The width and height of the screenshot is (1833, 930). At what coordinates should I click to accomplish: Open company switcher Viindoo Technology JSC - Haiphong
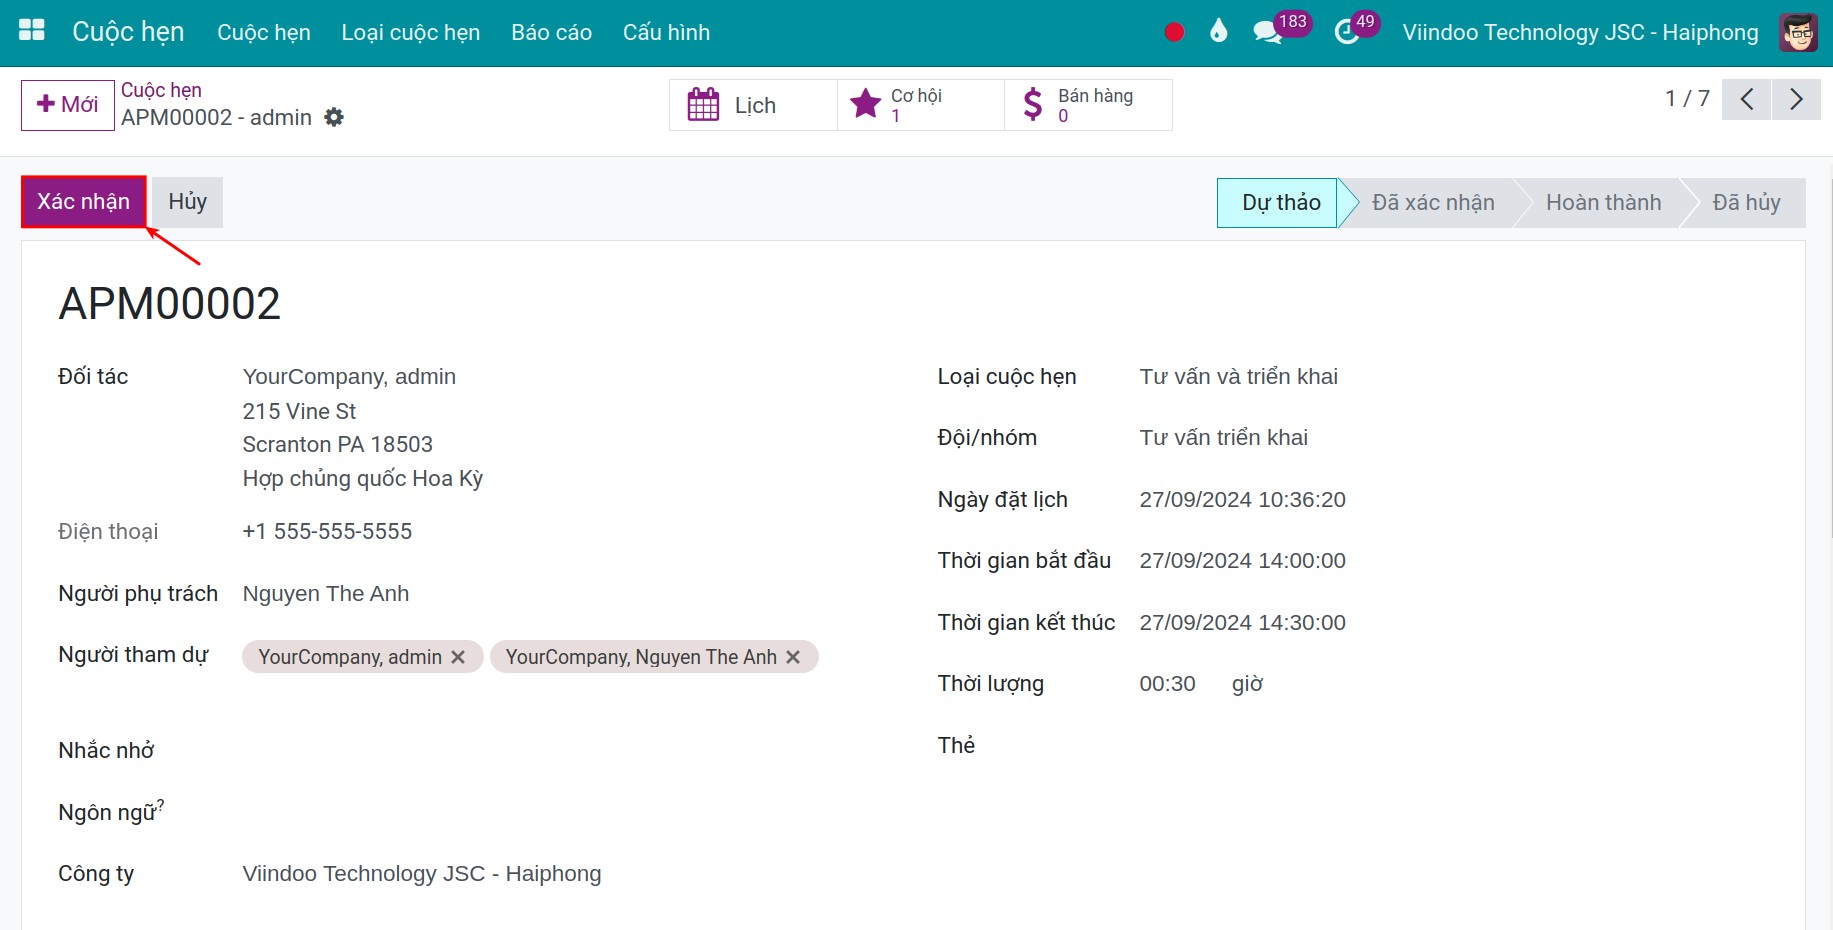[x=1580, y=32]
